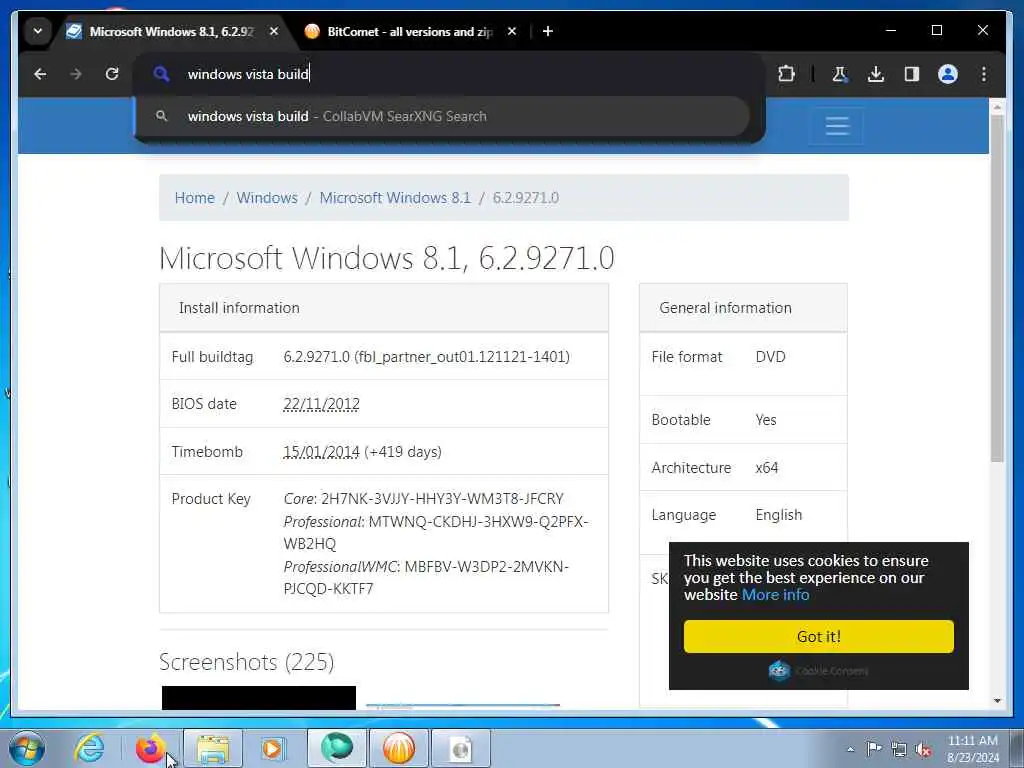Follow the Windows breadcrumb link
The height and width of the screenshot is (768, 1024).
pyautogui.click(x=267, y=198)
